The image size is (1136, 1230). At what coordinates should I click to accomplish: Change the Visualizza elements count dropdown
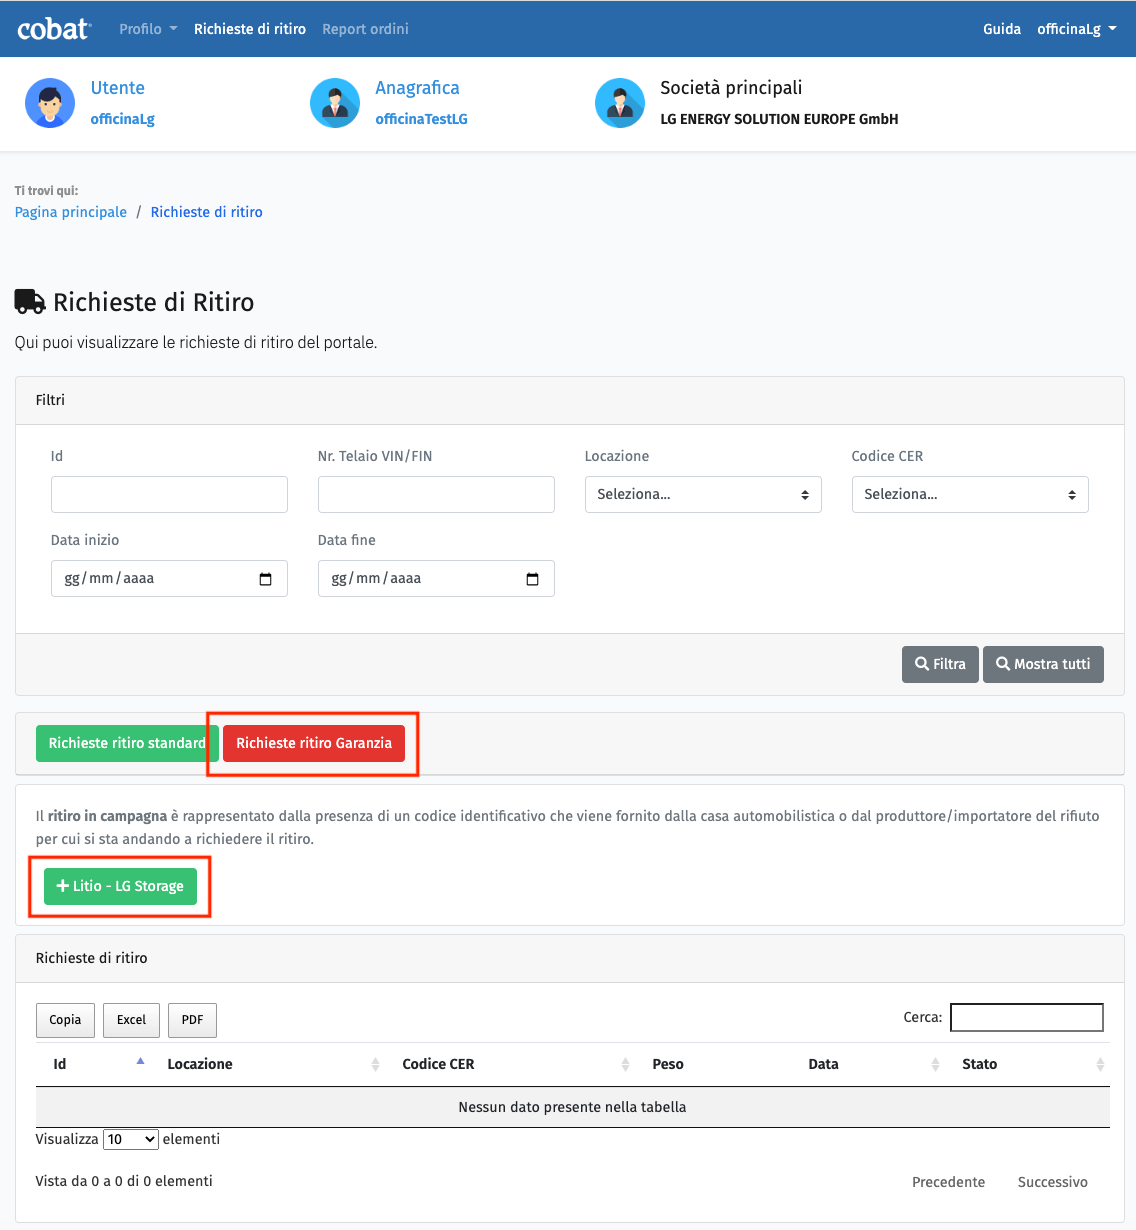point(131,1139)
